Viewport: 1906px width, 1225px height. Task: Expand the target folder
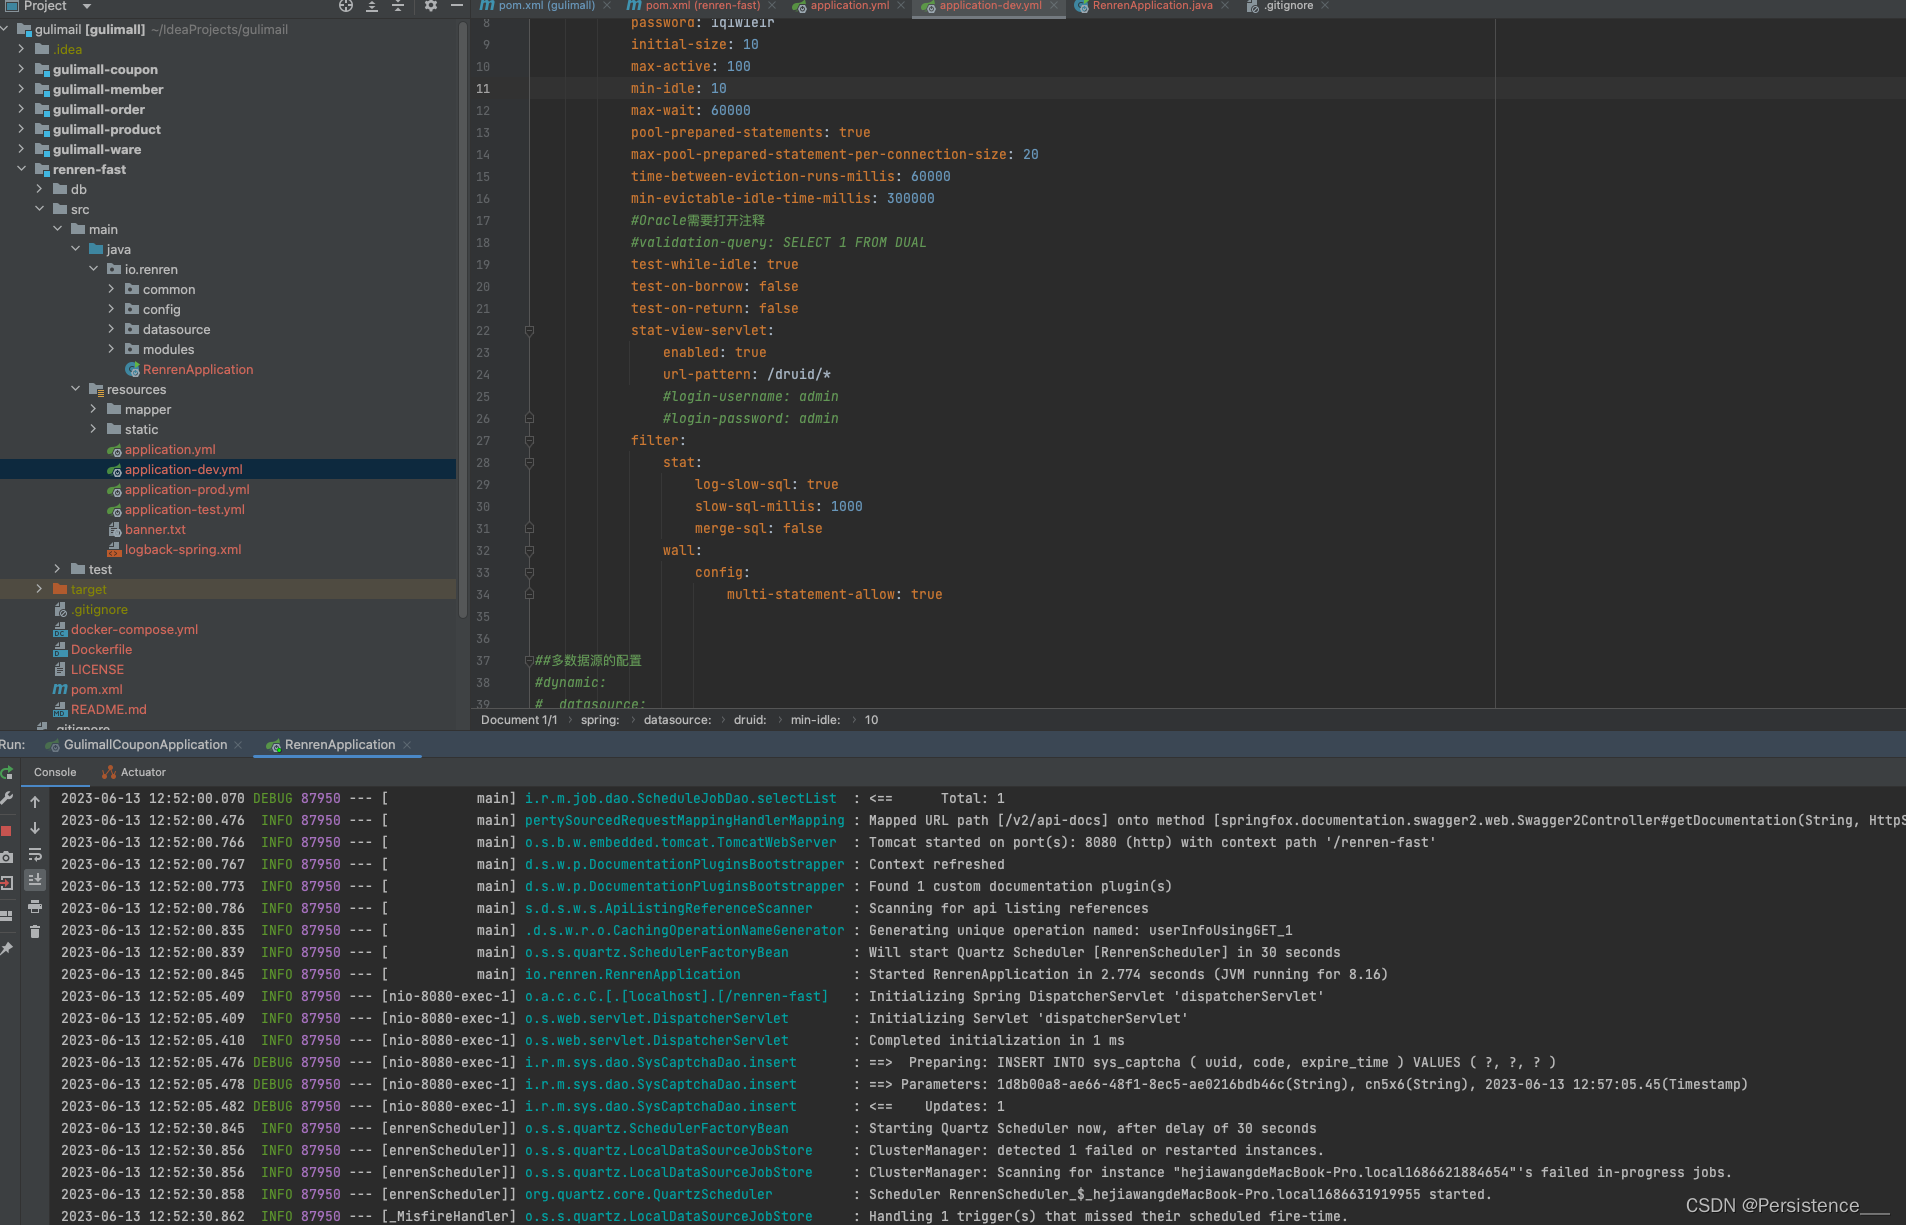[39, 589]
